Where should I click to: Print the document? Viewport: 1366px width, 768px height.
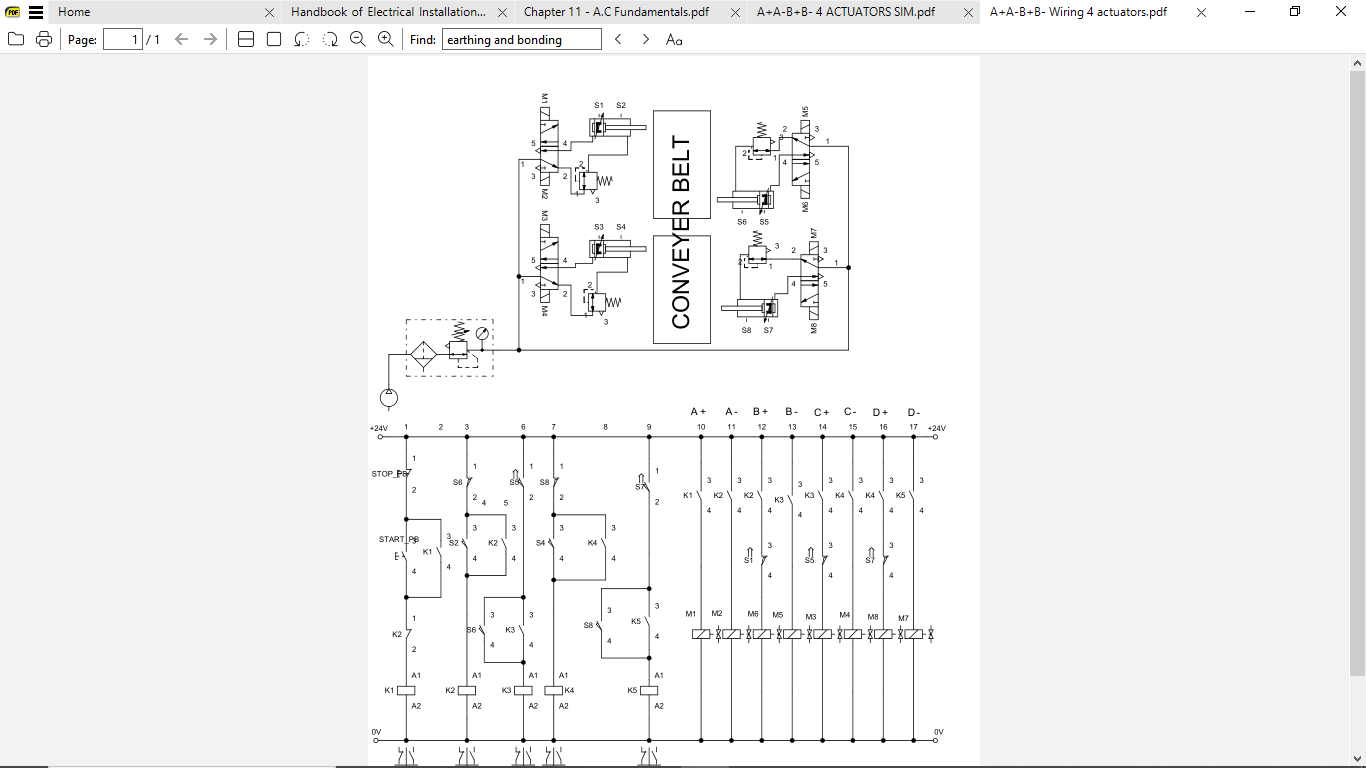click(x=43, y=39)
